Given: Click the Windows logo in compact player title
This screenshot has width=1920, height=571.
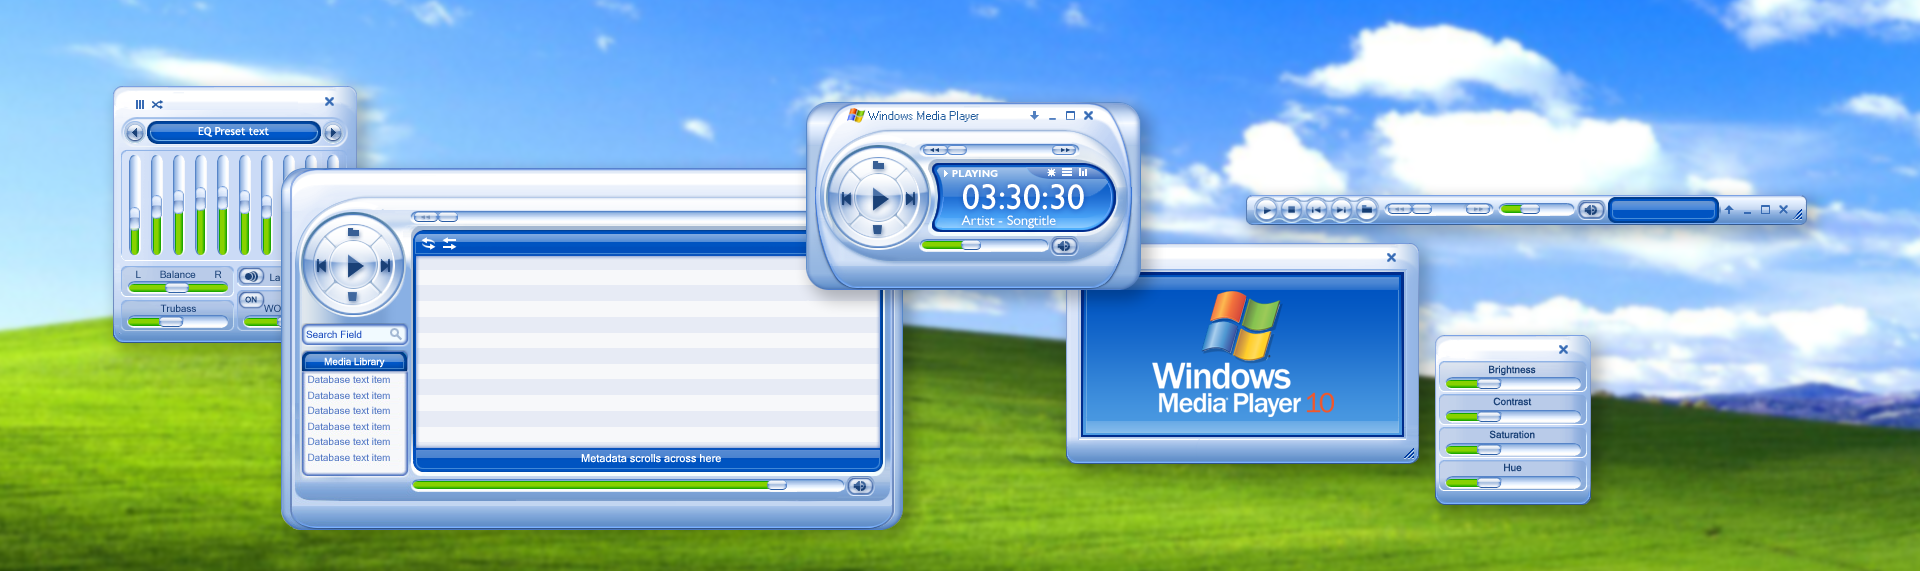Looking at the screenshot, I should [856, 115].
